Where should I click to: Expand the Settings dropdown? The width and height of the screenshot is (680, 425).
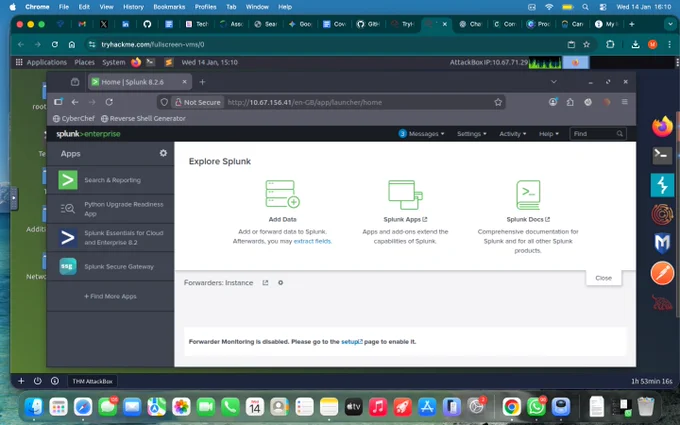click(x=471, y=134)
